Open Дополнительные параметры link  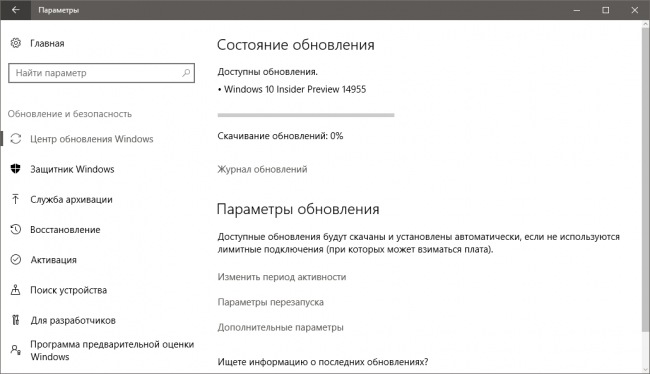coord(281,328)
